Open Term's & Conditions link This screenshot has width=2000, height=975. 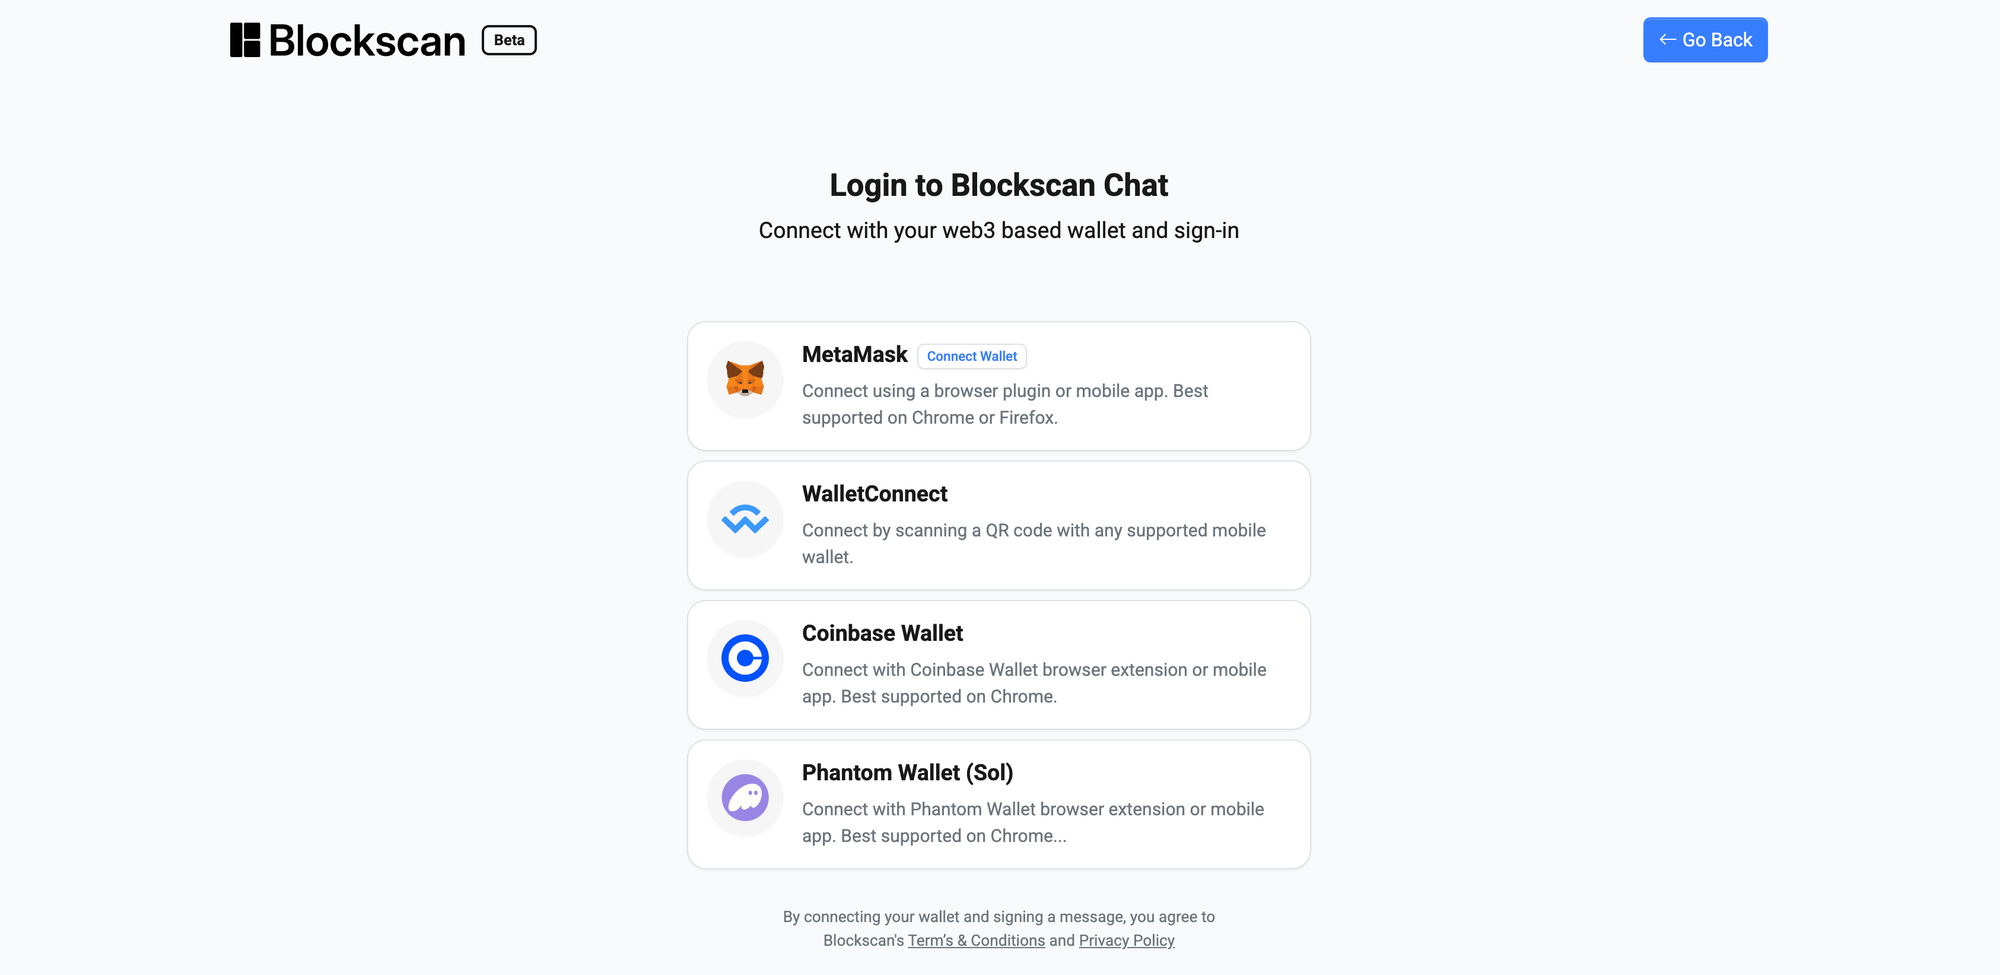976,940
